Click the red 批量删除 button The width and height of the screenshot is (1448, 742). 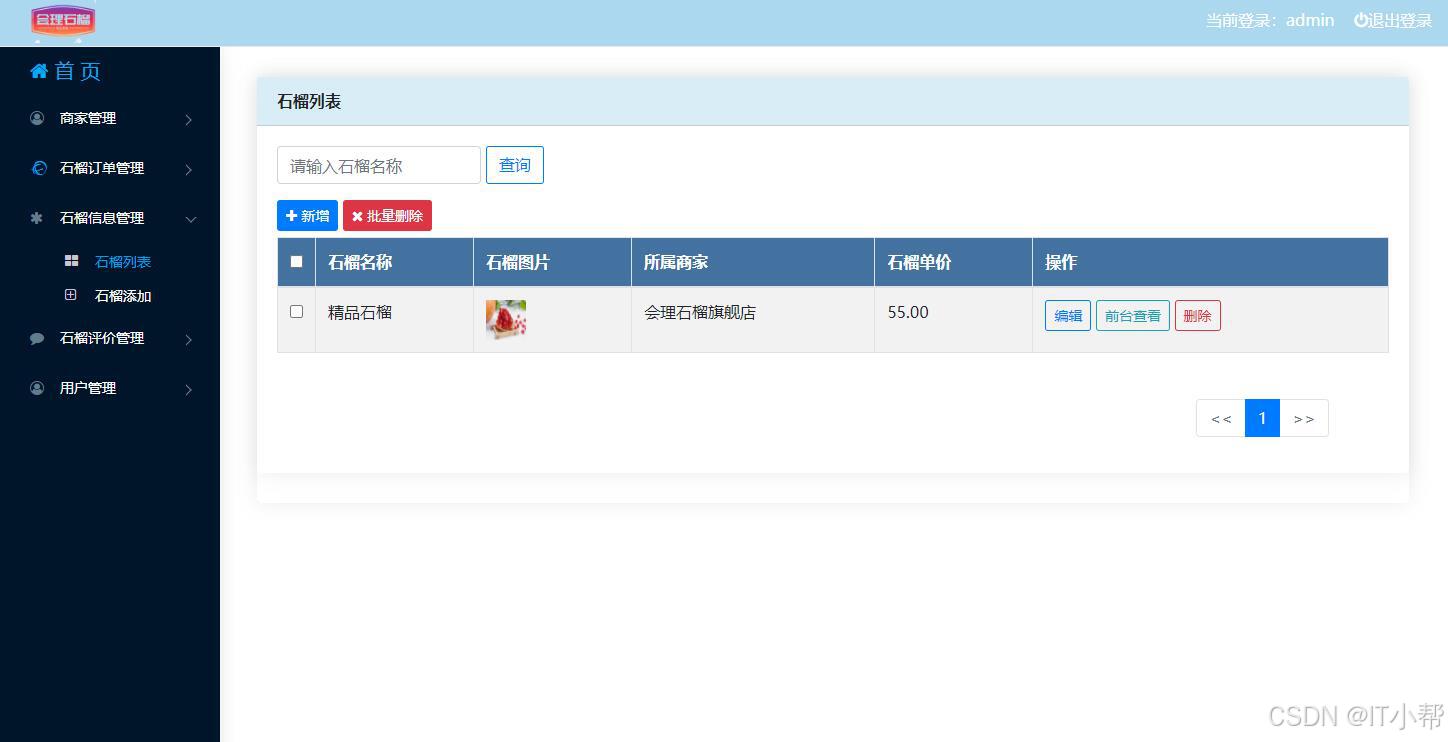pos(387,216)
